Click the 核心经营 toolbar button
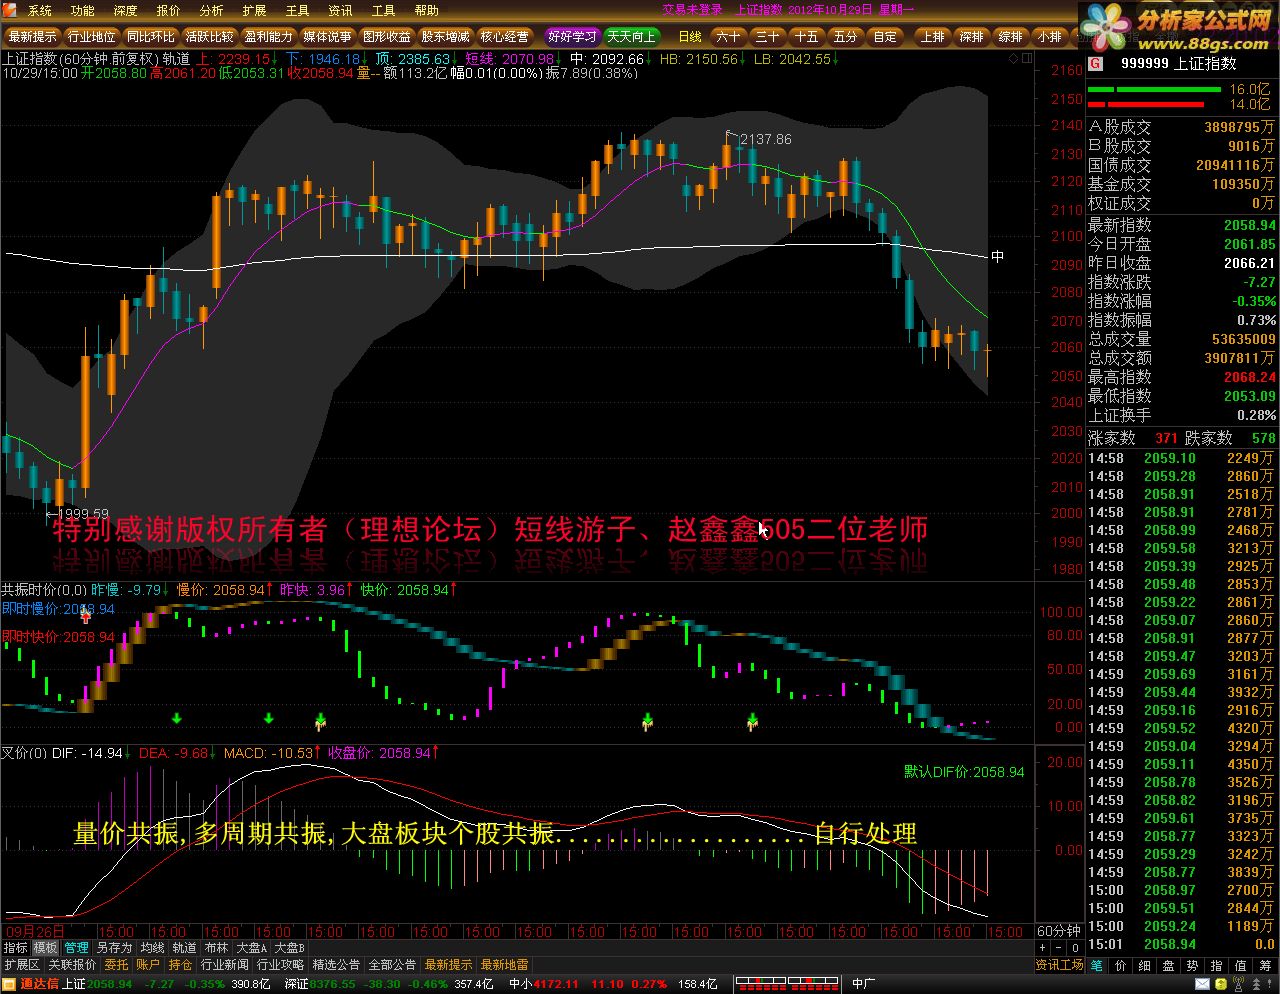This screenshot has height=994, width=1280. coord(505,37)
